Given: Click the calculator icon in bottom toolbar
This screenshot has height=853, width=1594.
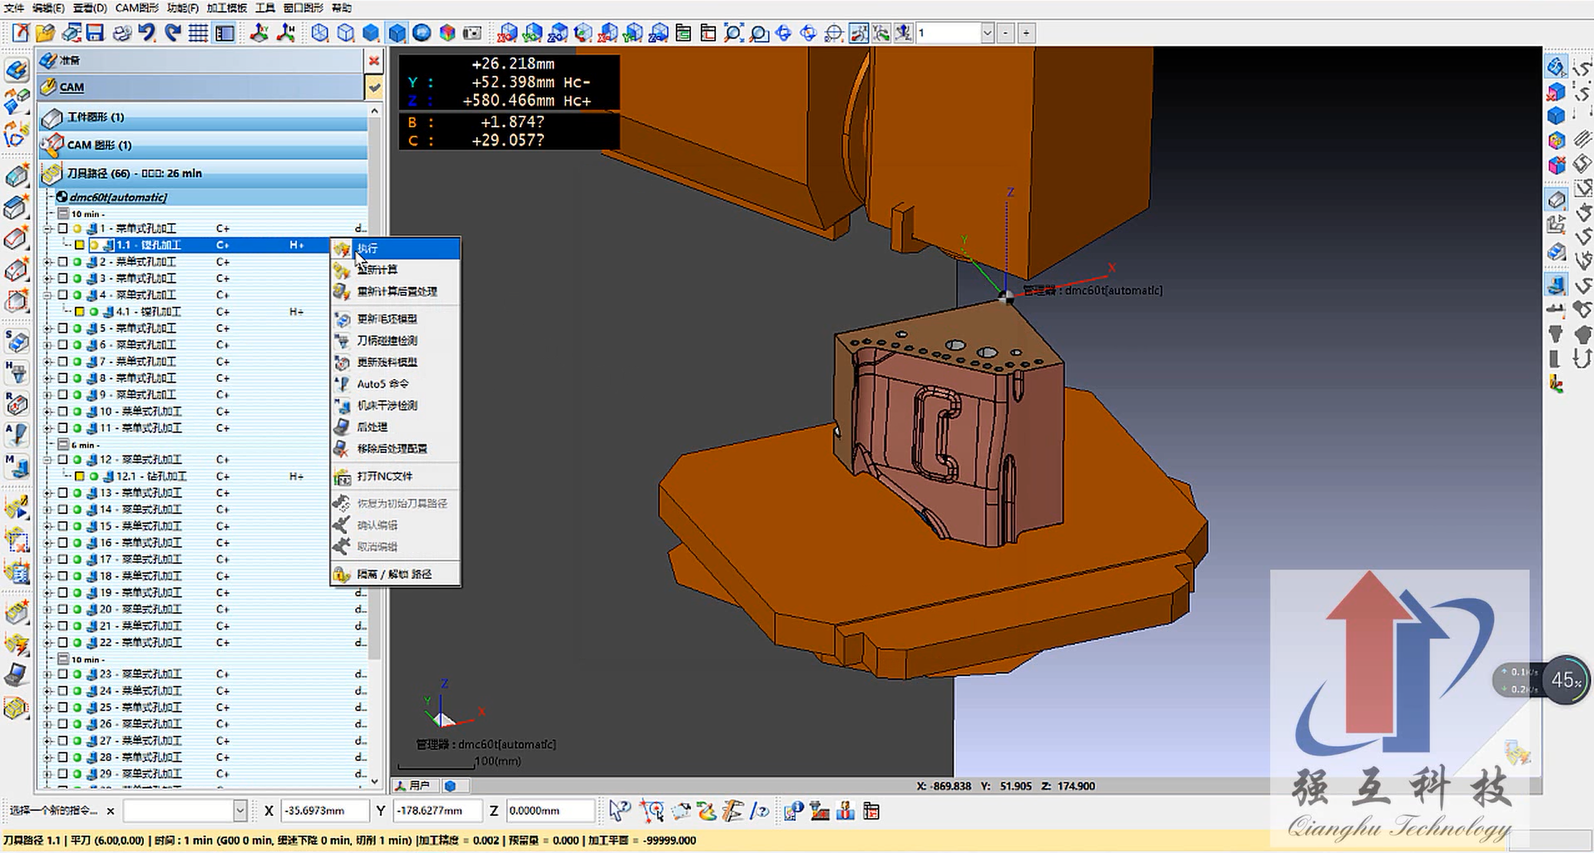Looking at the screenshot, I should (871, 811).
